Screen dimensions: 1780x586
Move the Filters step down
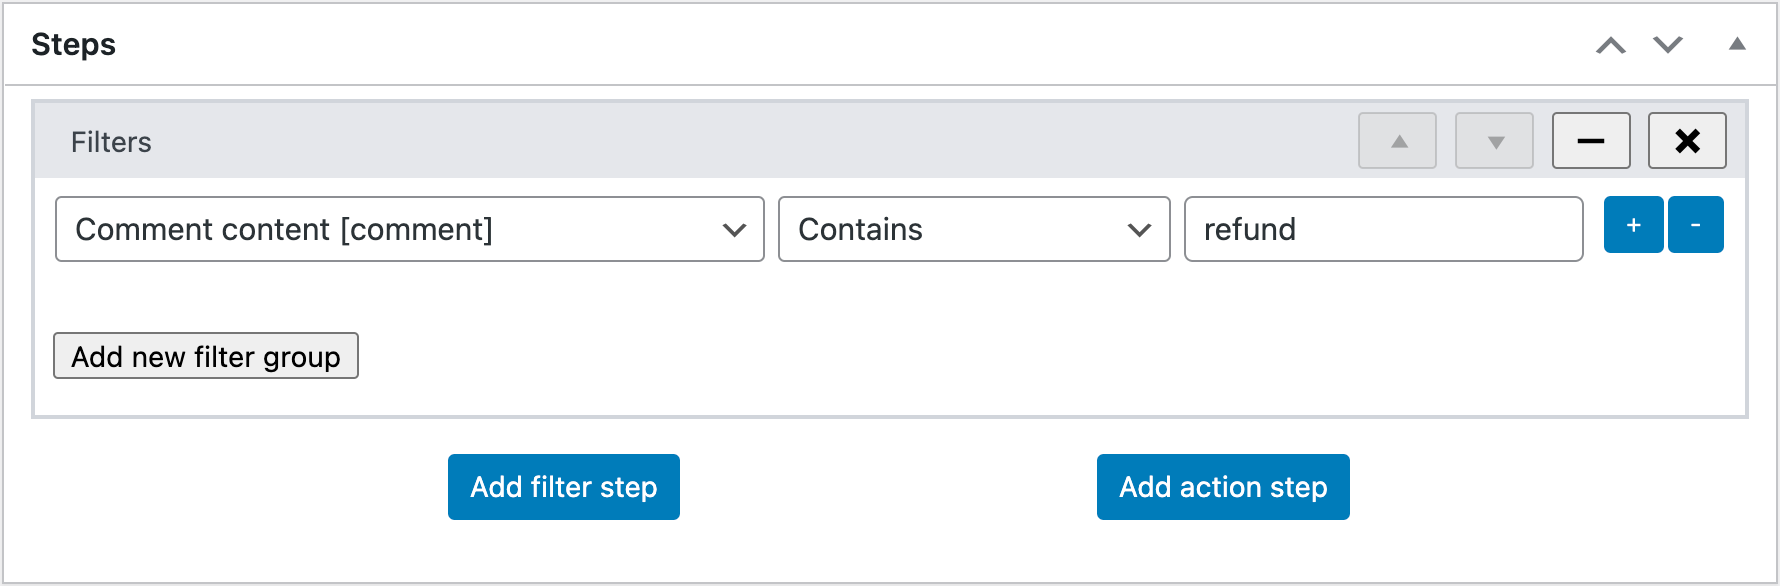click(x=1494, y=141)
